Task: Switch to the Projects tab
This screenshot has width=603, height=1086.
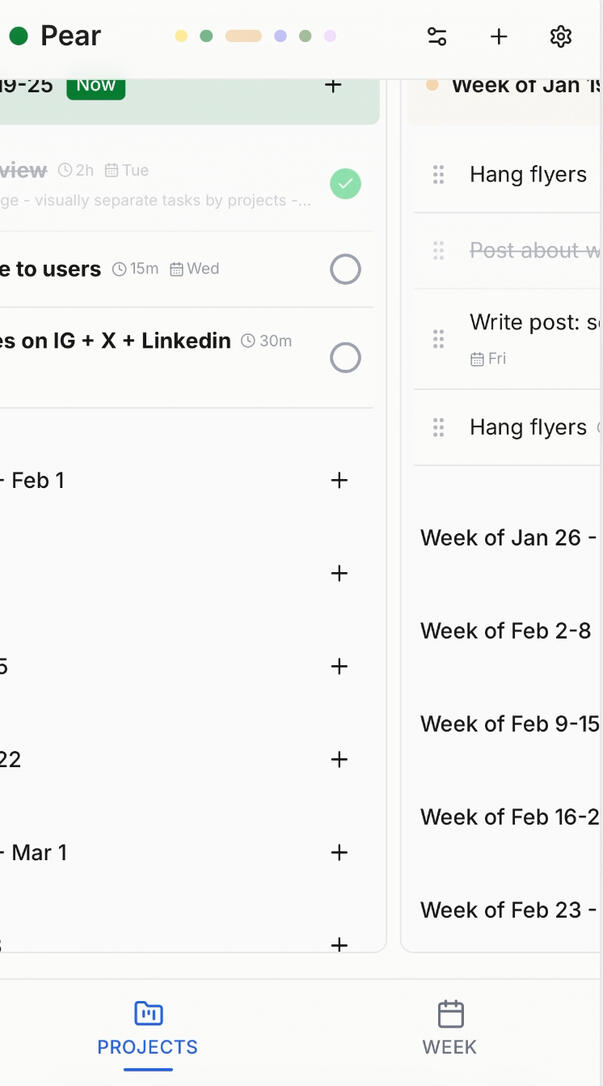Action: click(148, 1028)
